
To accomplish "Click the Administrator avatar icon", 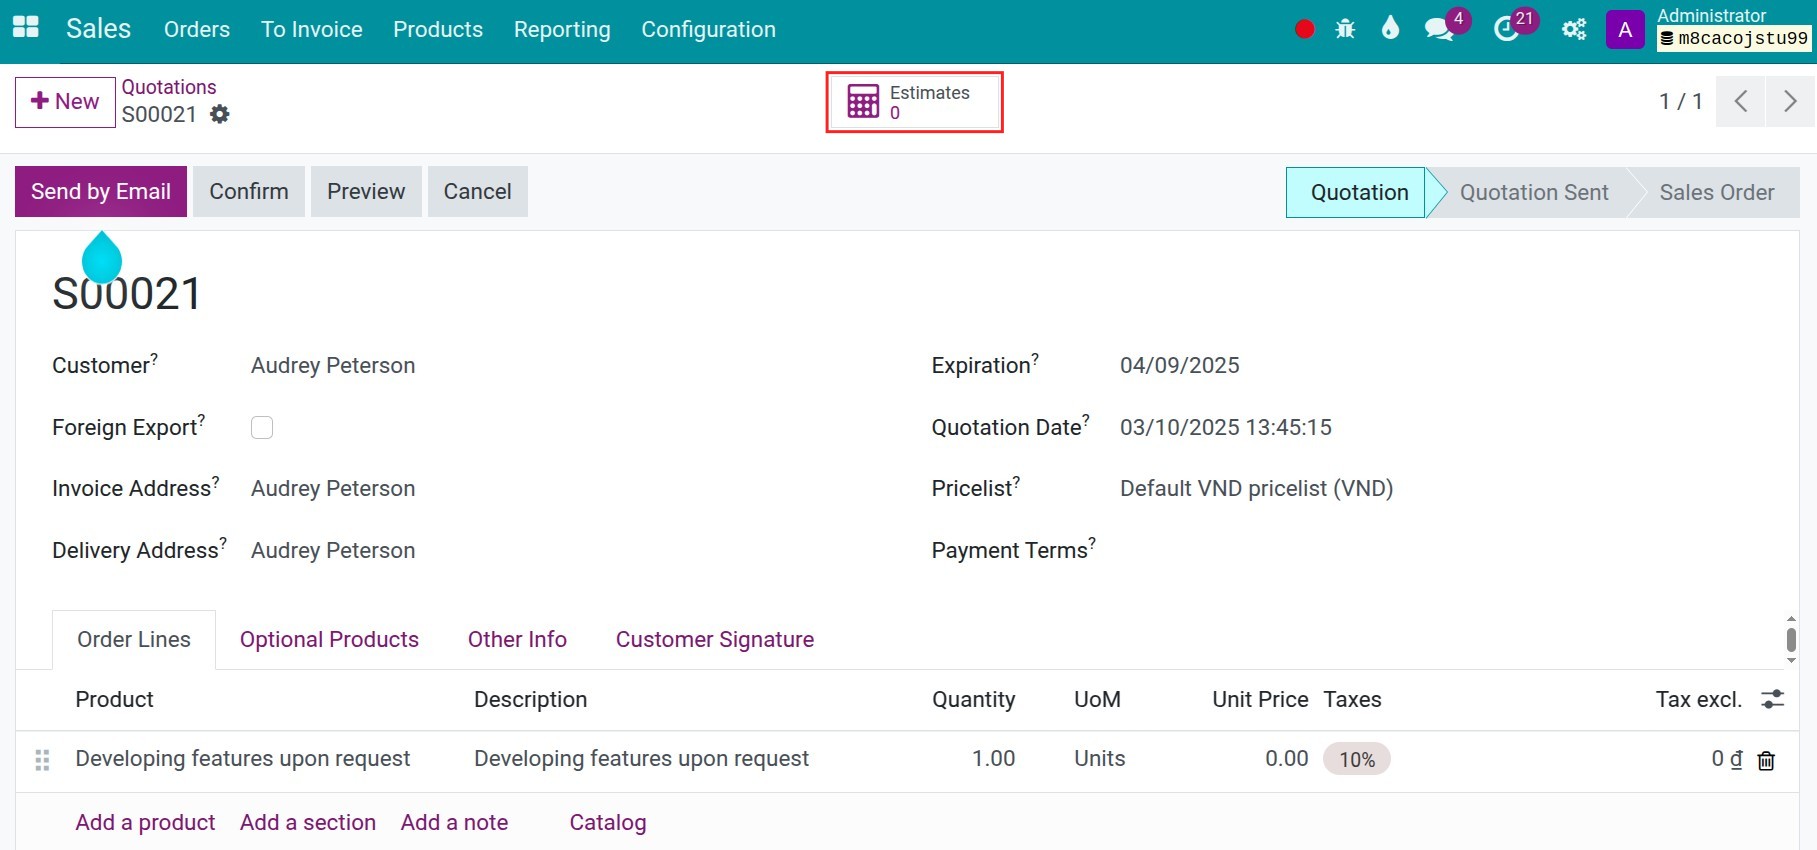I will click(x=1625, y=30).
